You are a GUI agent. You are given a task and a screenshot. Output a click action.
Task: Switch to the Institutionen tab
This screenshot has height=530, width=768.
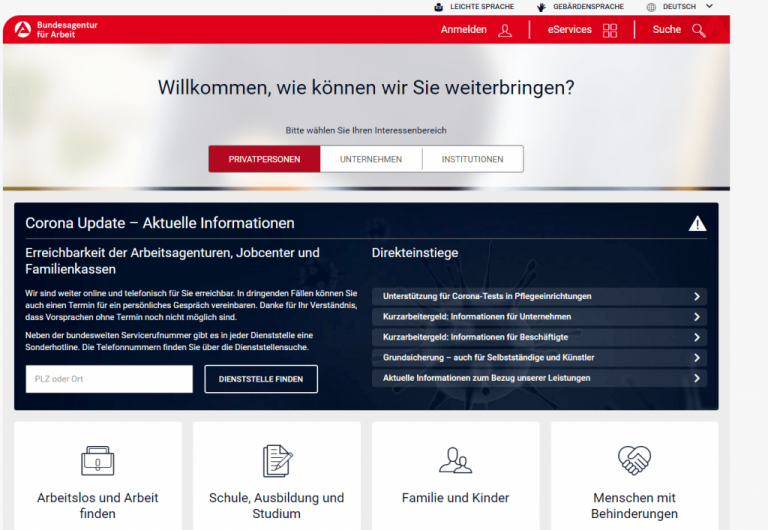[472, 159]
